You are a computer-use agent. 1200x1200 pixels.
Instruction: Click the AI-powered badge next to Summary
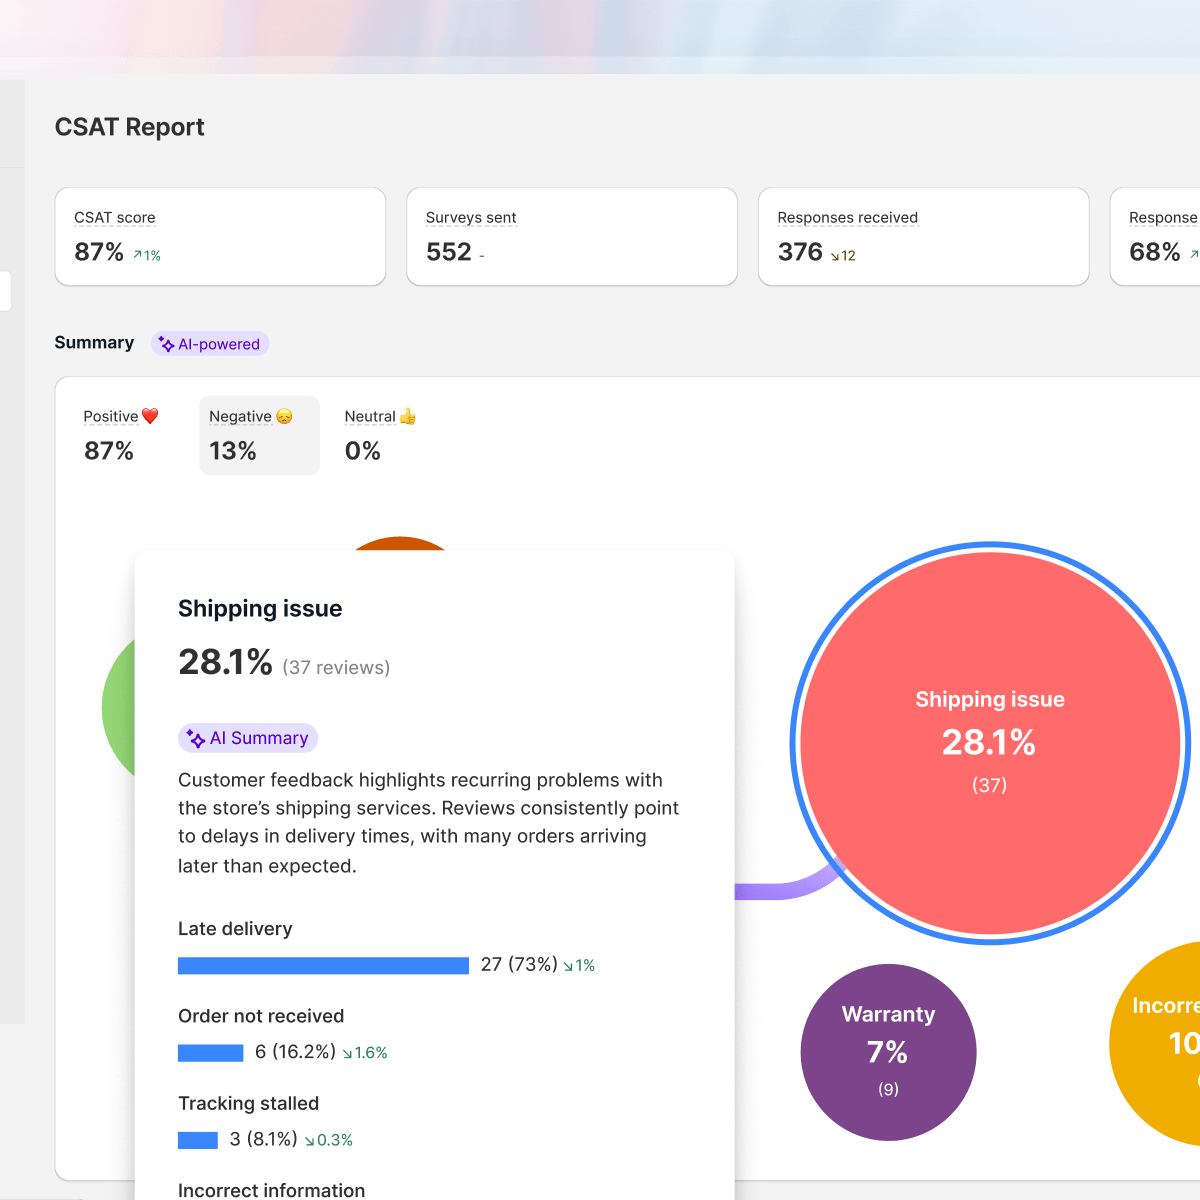tap(210, 344)
